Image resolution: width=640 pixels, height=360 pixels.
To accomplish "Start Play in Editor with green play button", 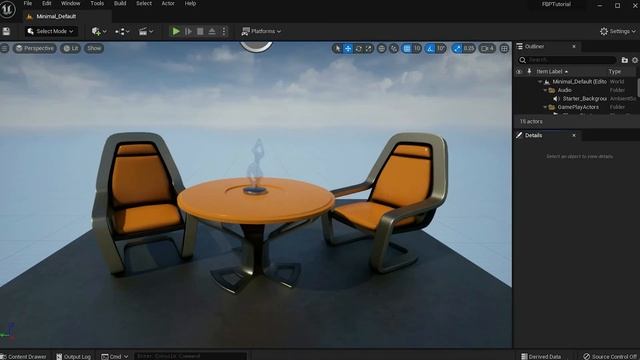I will click(176, 31).
